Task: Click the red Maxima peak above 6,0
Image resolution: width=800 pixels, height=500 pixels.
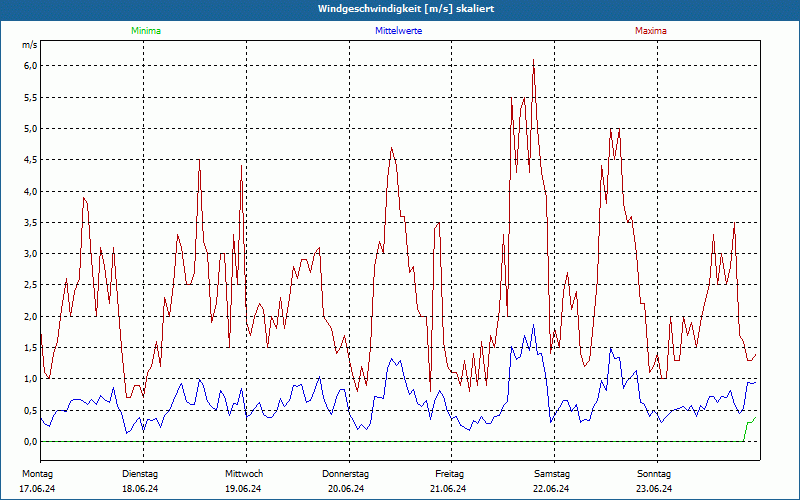Action: pos(534,61)
